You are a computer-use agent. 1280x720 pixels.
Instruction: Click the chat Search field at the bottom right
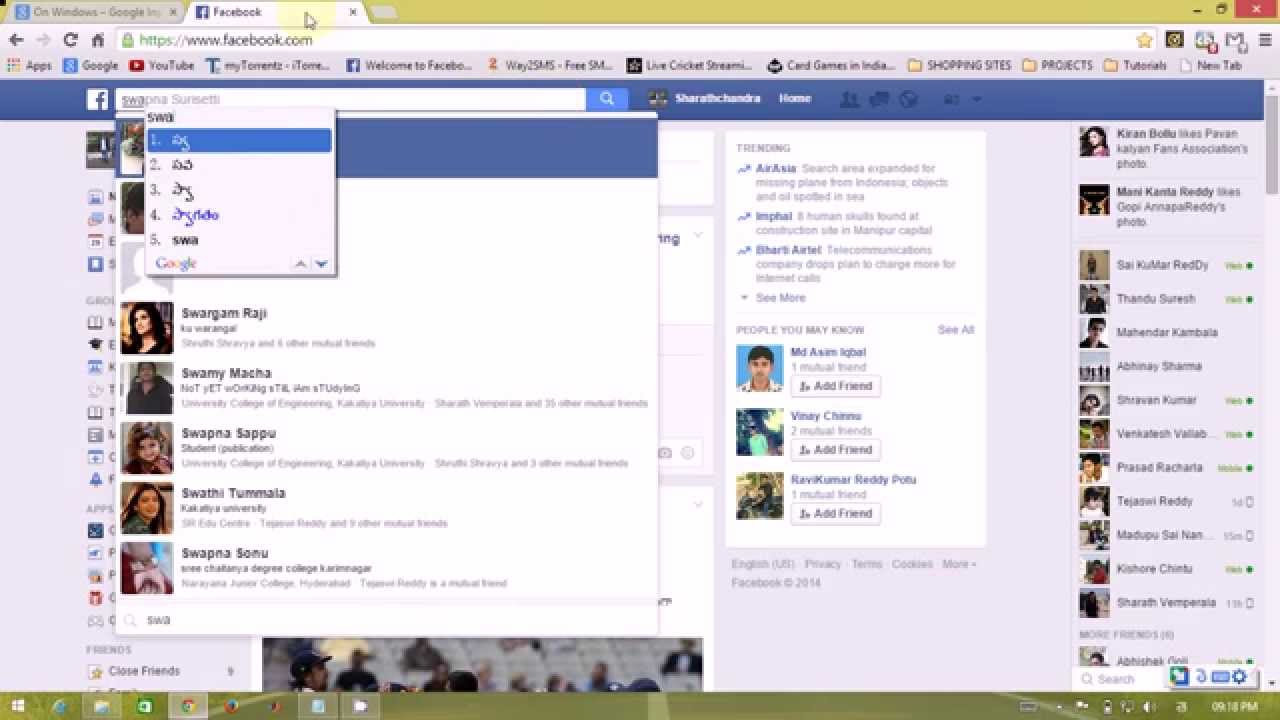pos(1120,679)
